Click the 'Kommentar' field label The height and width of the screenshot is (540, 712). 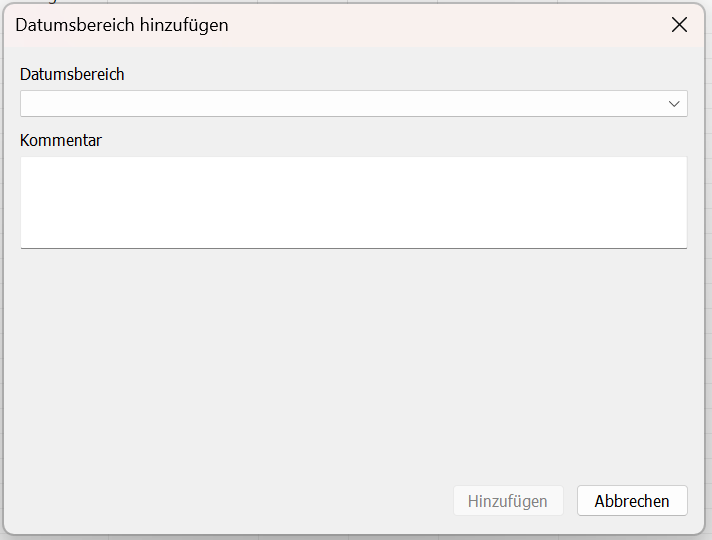tap(60, 140)
